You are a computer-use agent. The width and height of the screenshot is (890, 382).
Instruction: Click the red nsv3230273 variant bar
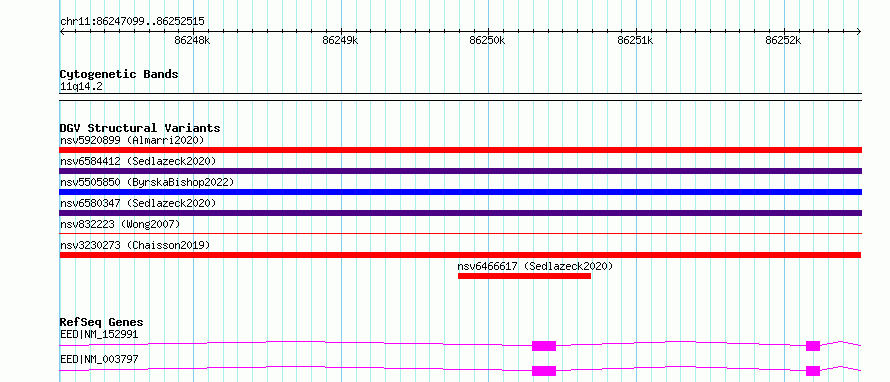(460, 255)
